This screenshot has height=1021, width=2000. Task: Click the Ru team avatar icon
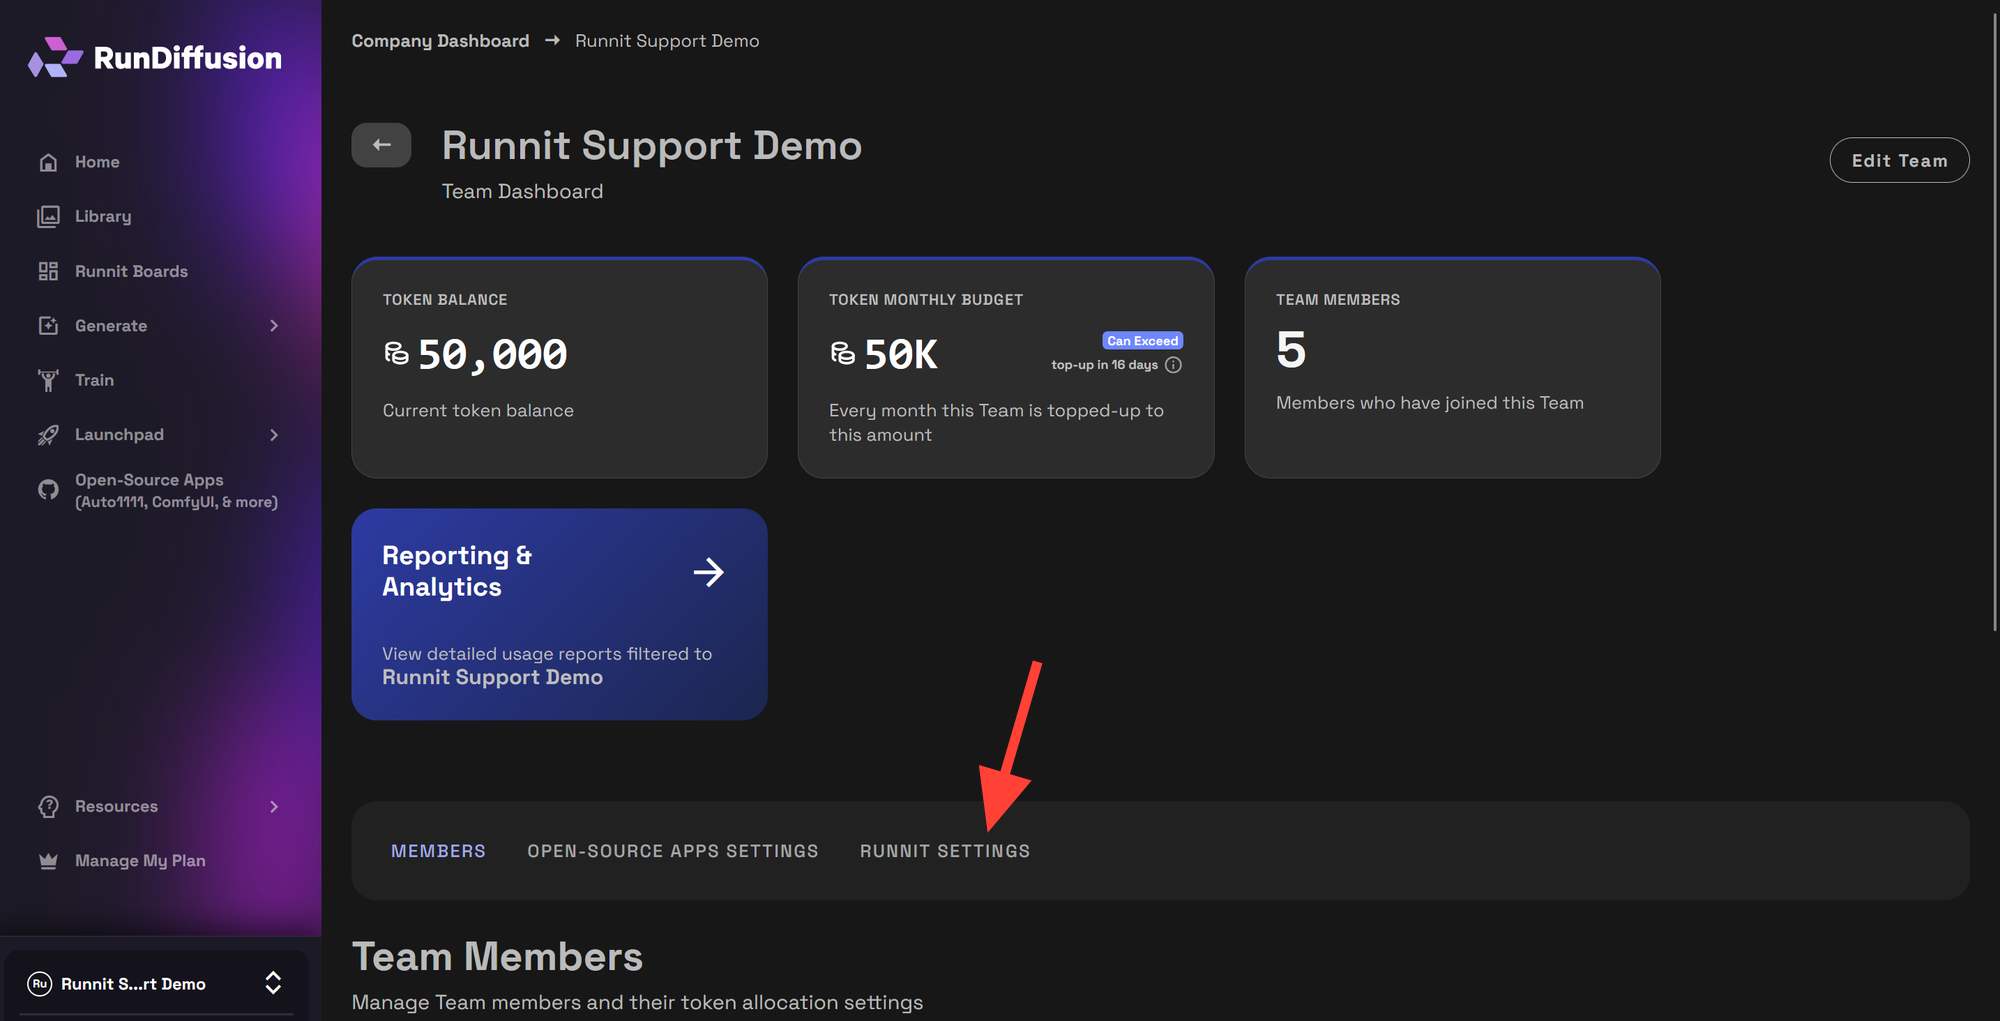click(x=40, y=984)
